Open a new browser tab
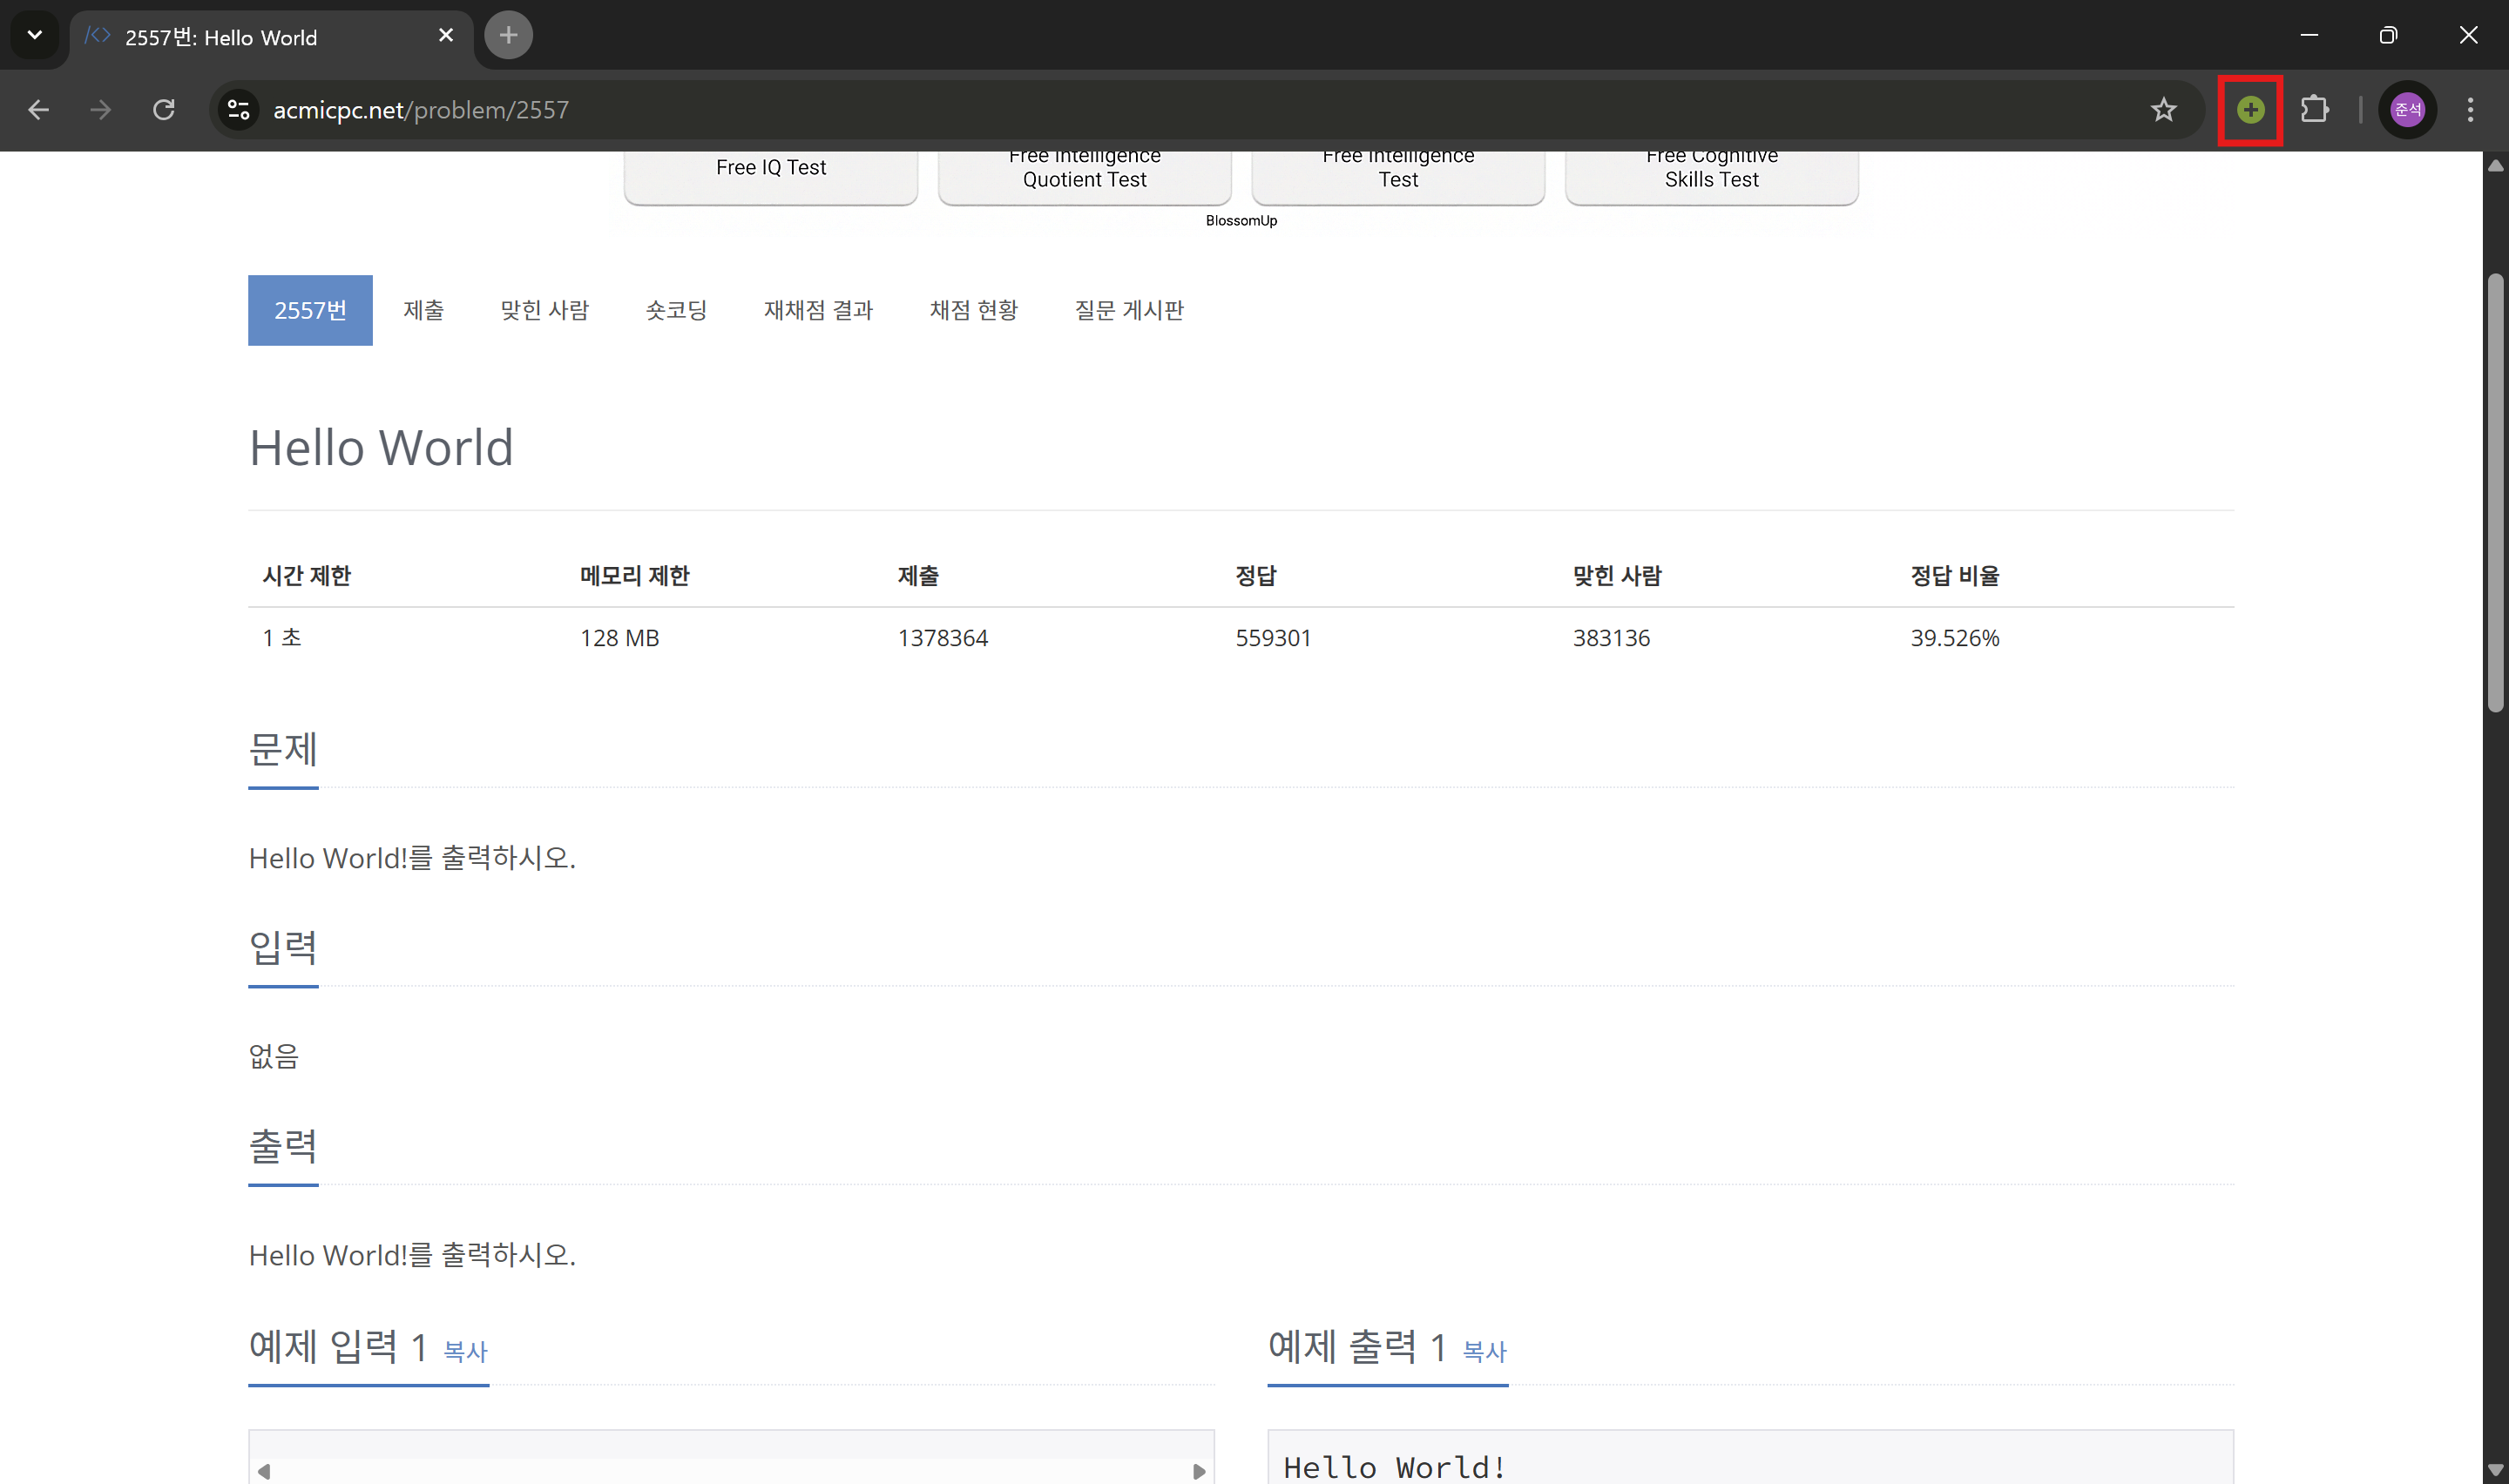Image resolution: width=2509 pixels, height=1484 pixels. coord(508,36)
